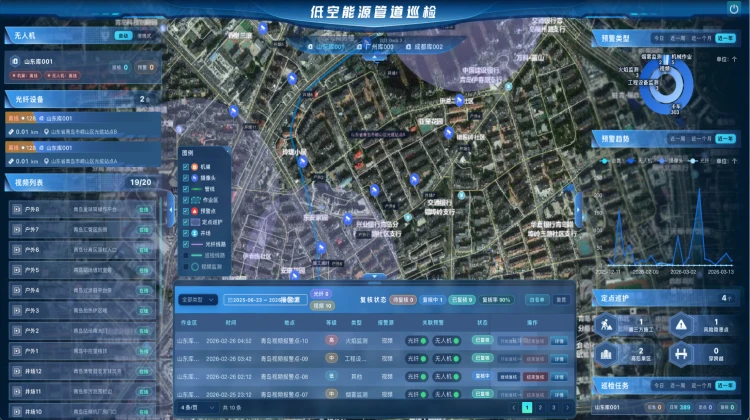Click the 白名单 button
The image size is (750, 420).
click(x=537, y=300)
